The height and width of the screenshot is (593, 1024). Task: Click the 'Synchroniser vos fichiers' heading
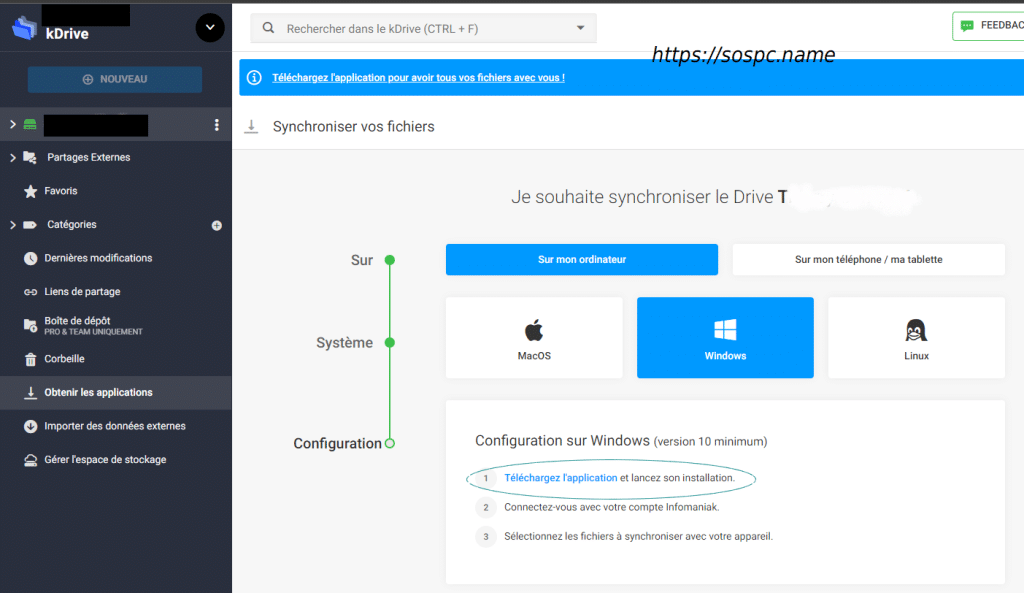pyautogui.click(x=353, y=127)
